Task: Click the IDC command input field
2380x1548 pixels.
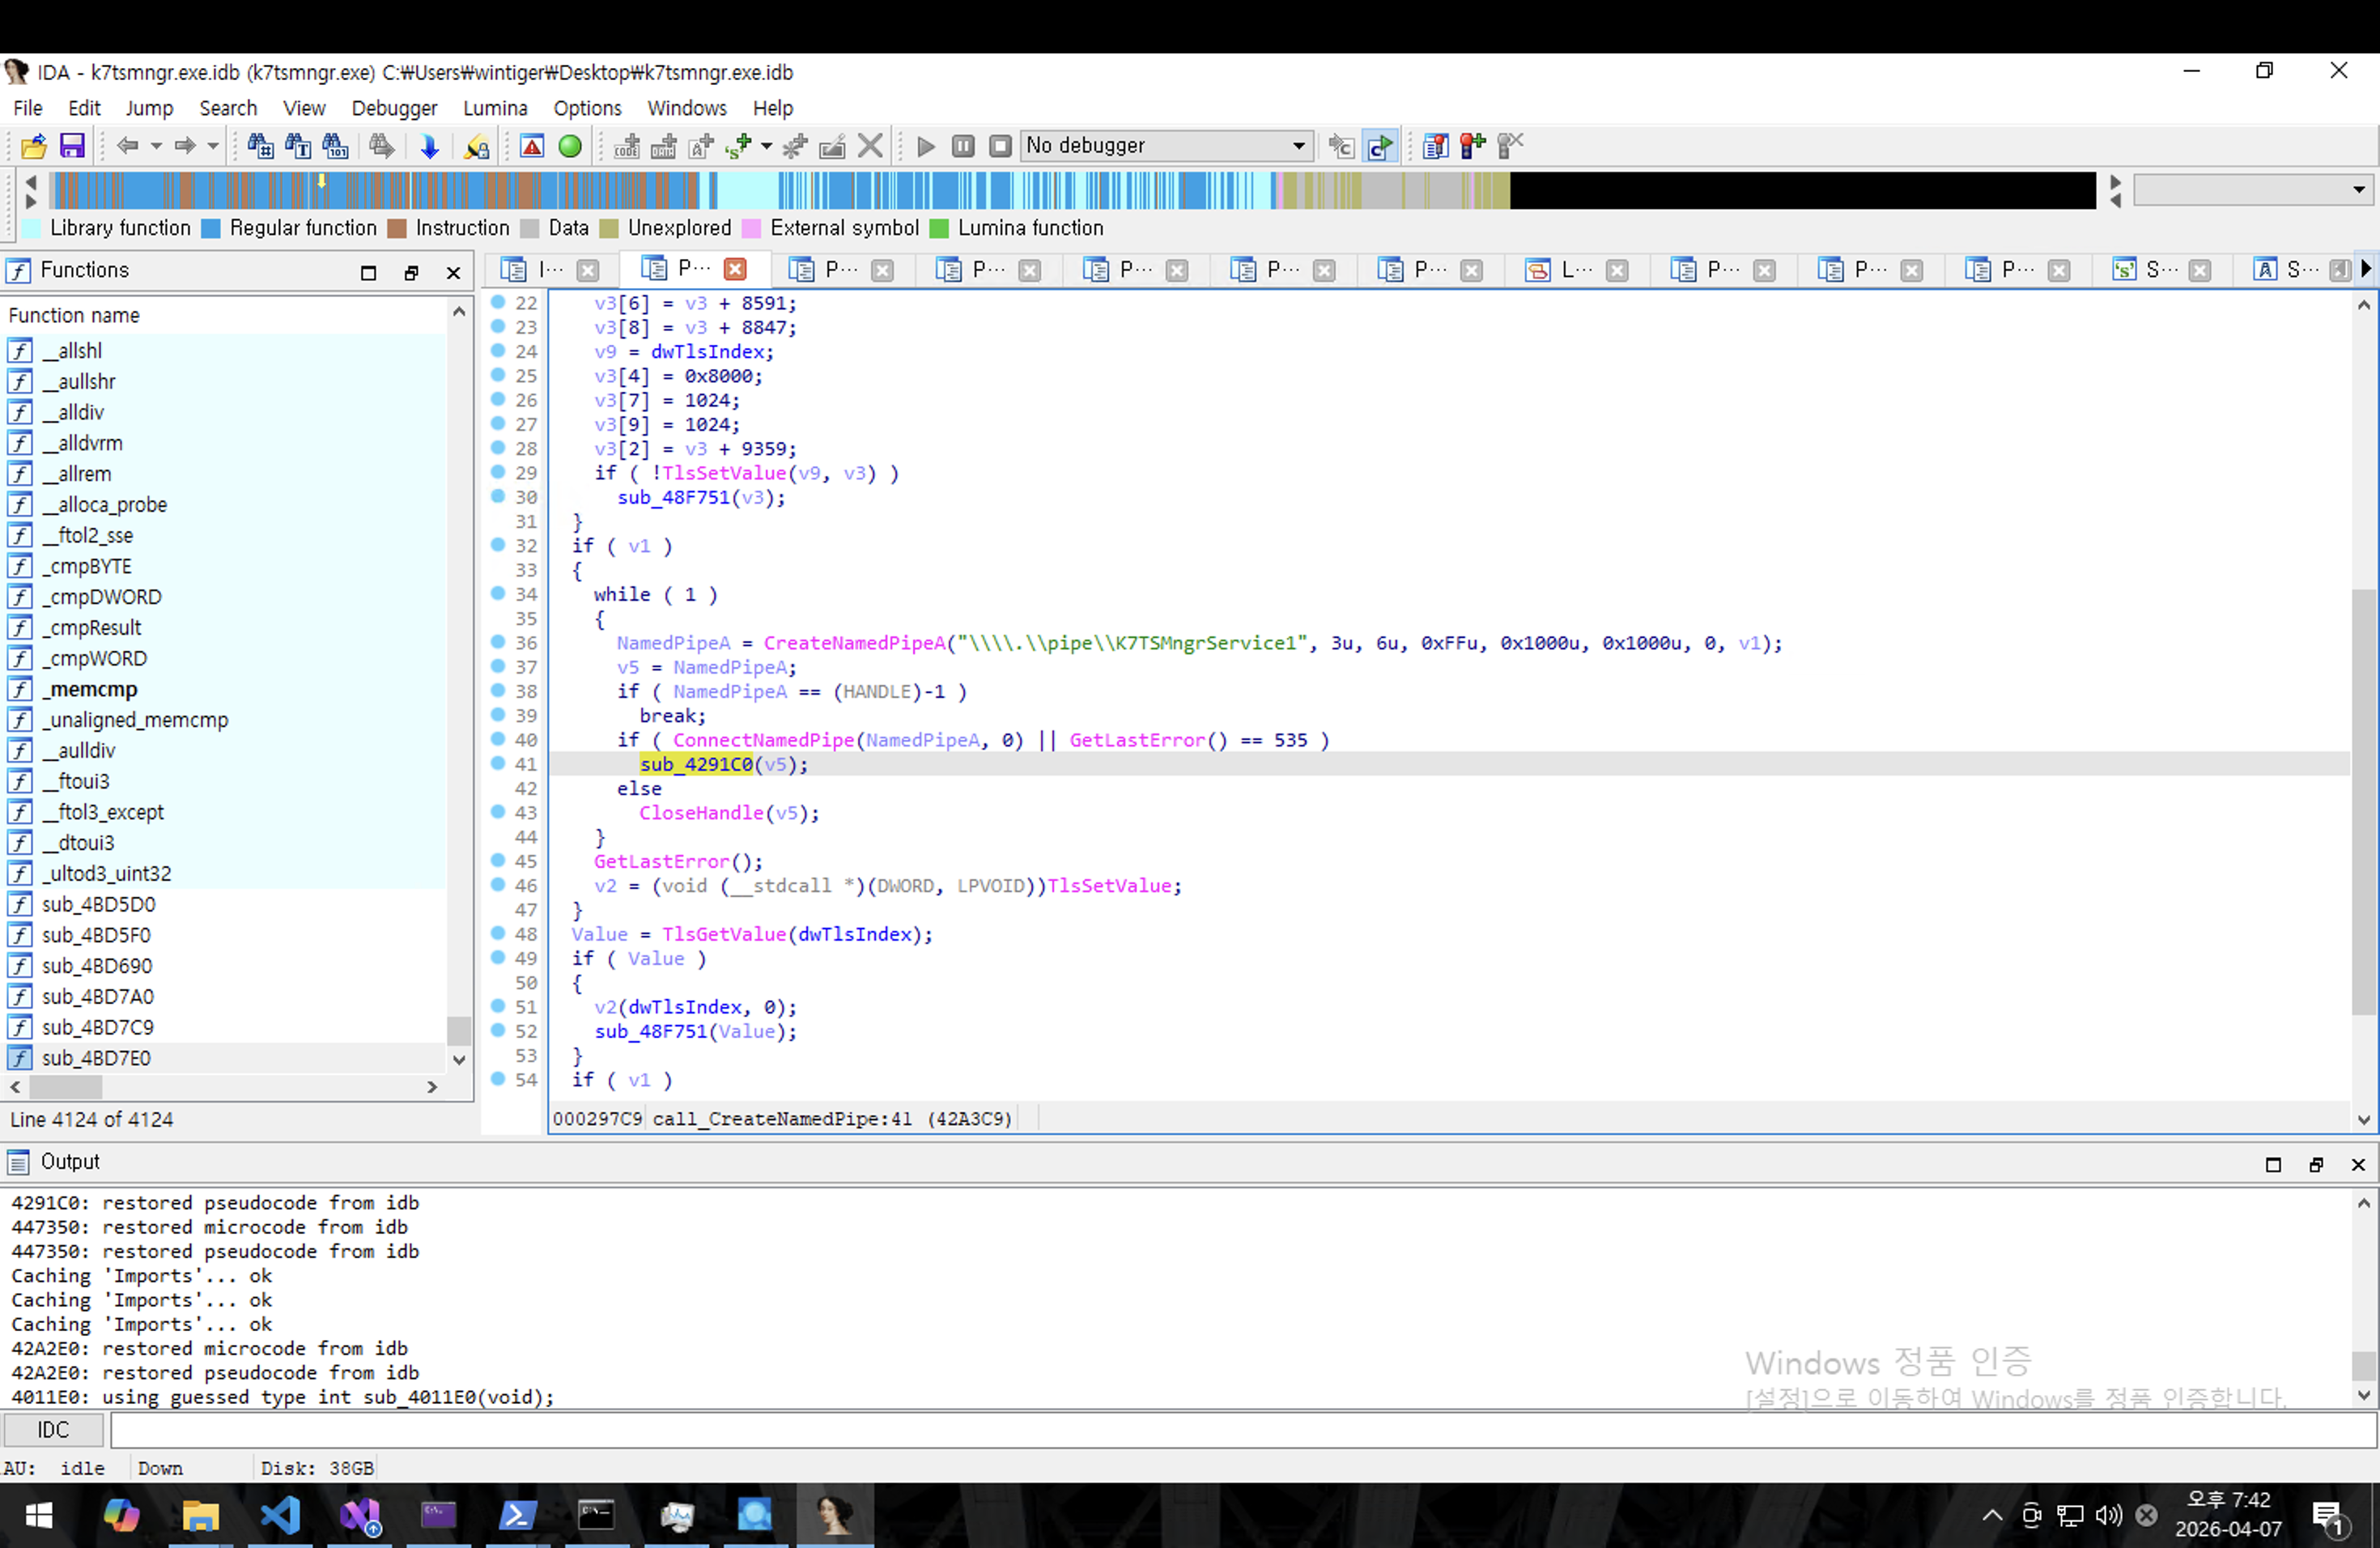Action: pyautogui.click(x=1240, y=1430)
